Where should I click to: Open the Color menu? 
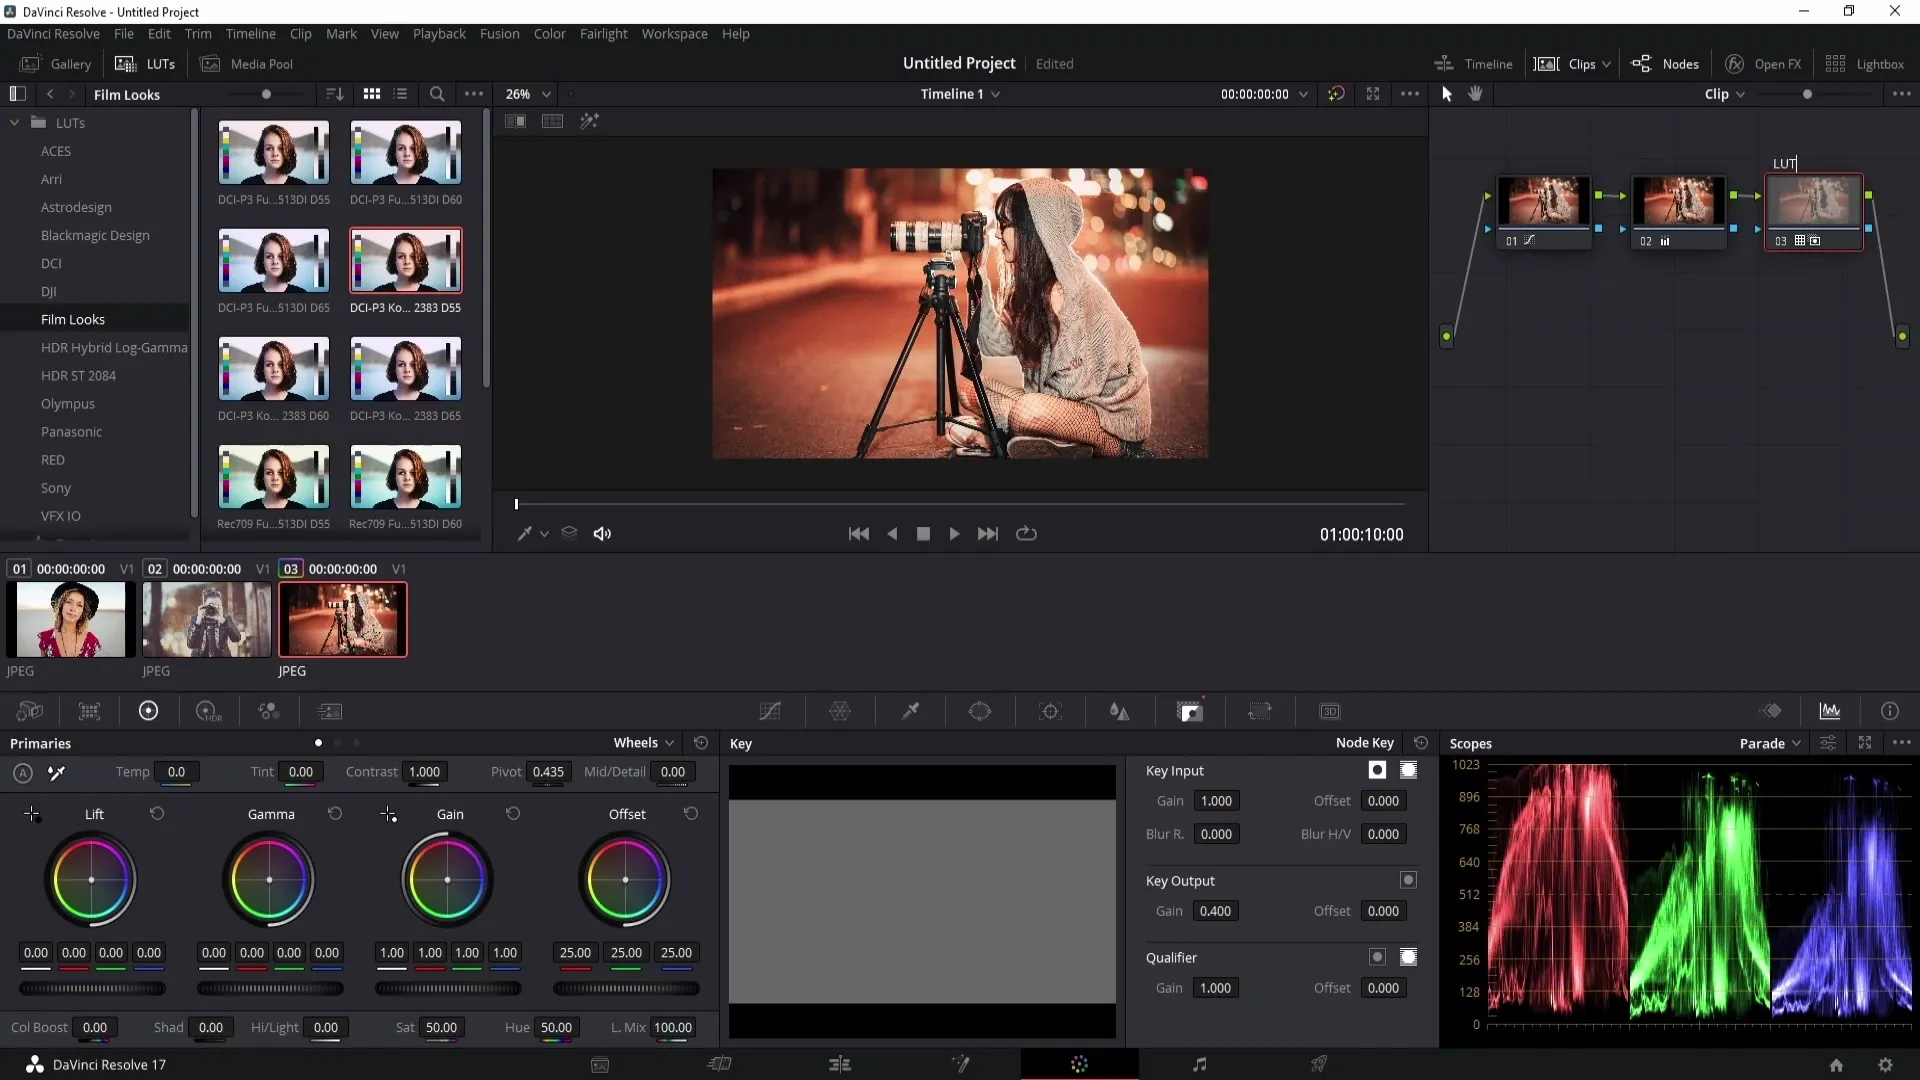point(549,34)
